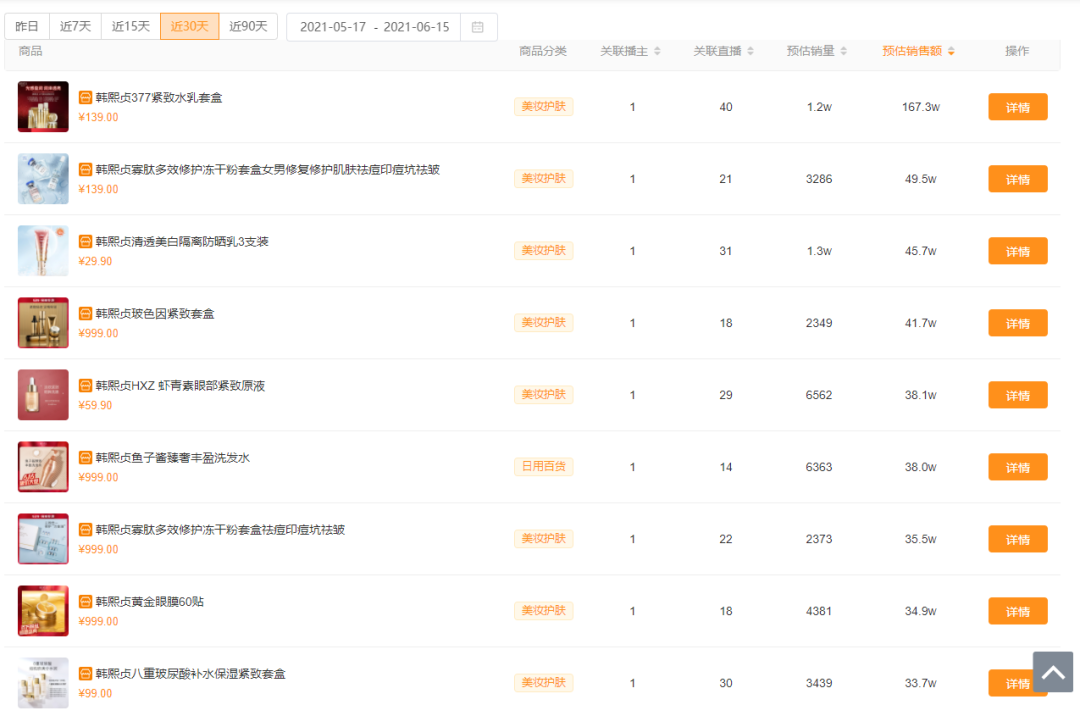Click the ¥29.90 price text
1080x716 pixels.
95,262
